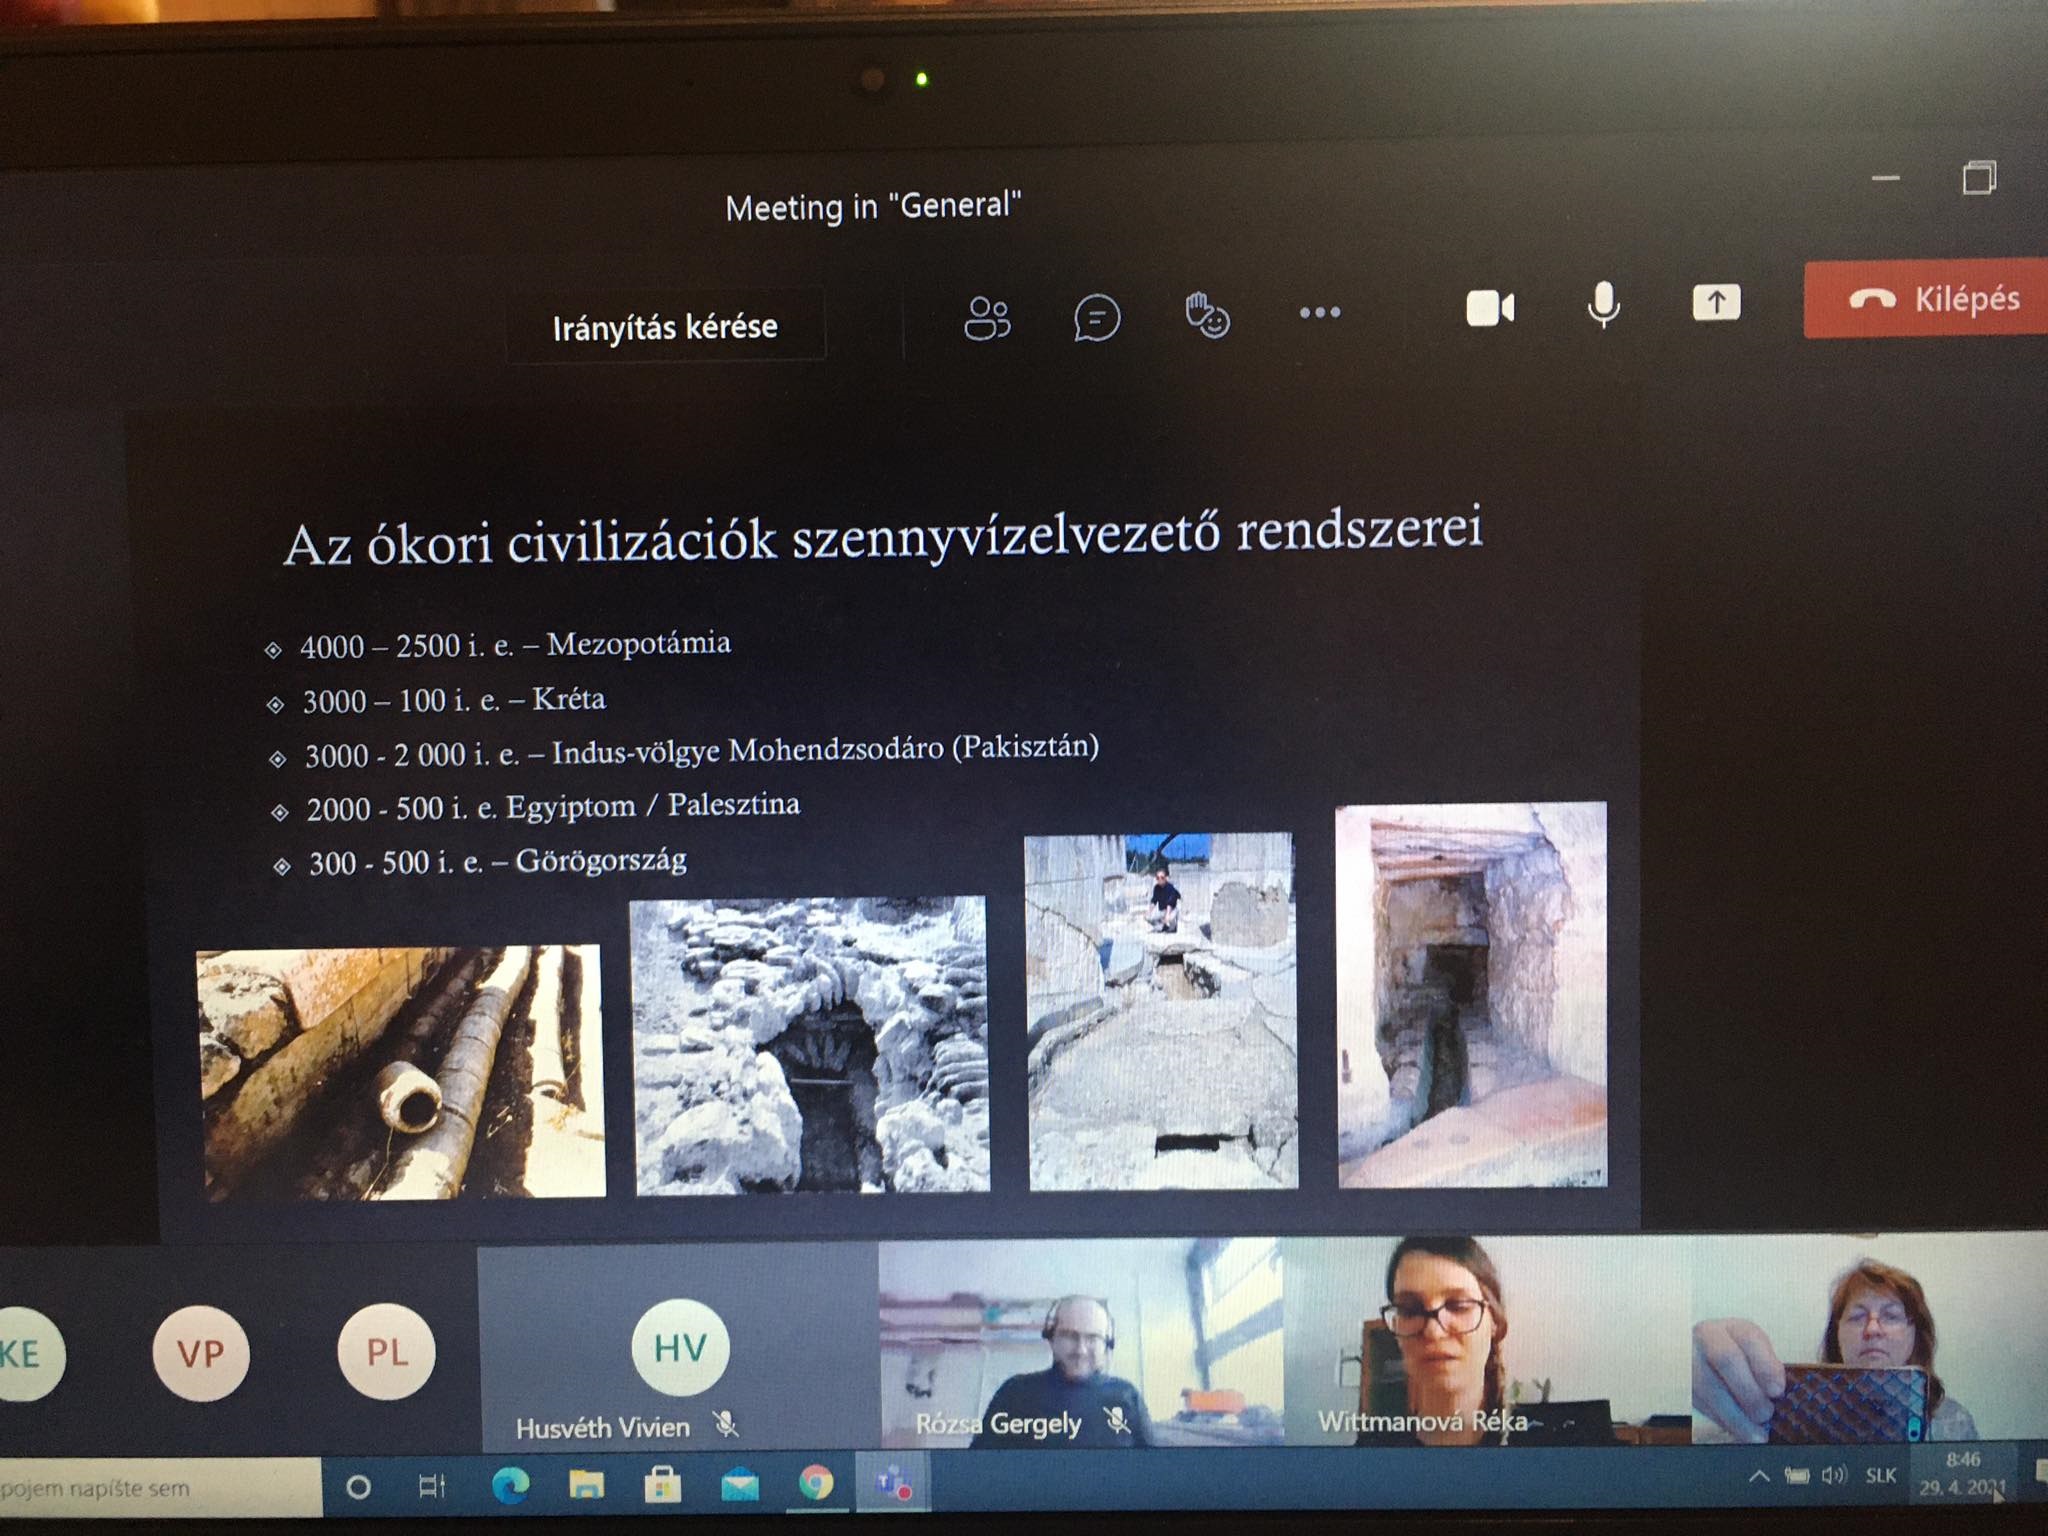Open File Explorer from the taskbar
Image resolution: width=2048 pixels, height=1536 pixels.
587,1484
